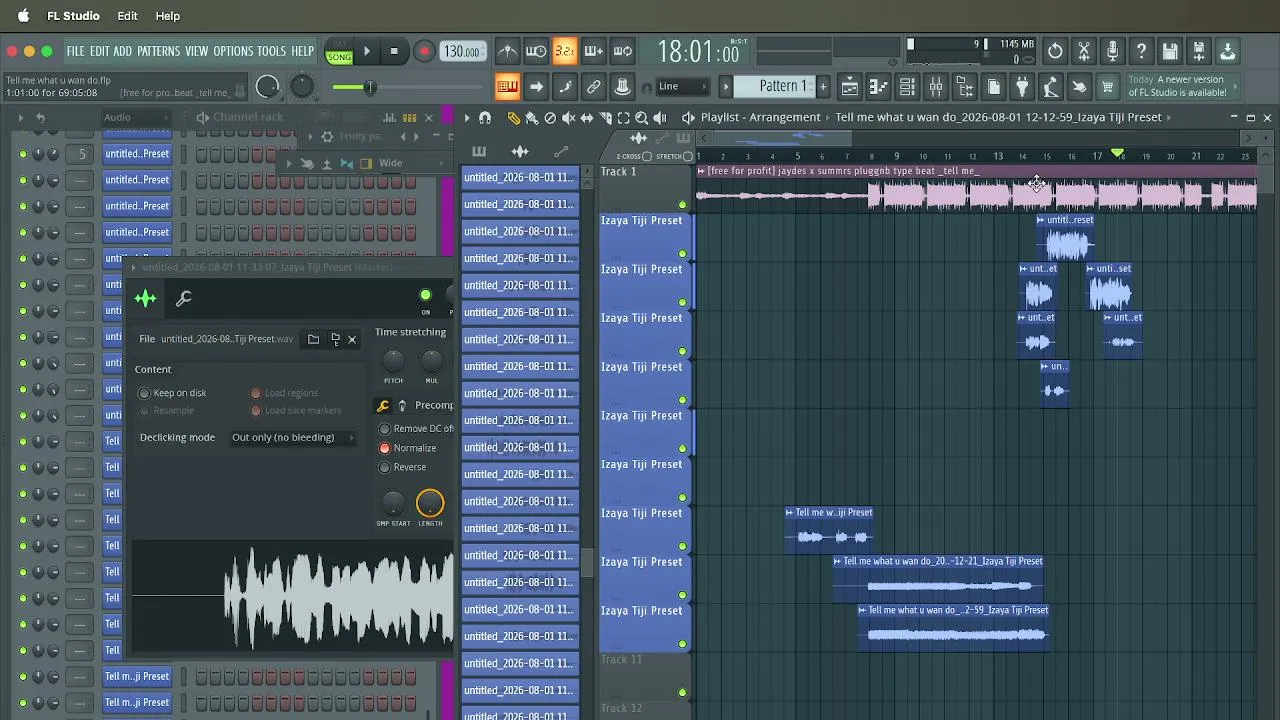Mute Track 1 with its green light
Screen dimensions: 1280x720
pyautogui.click(x=683, y=205)
